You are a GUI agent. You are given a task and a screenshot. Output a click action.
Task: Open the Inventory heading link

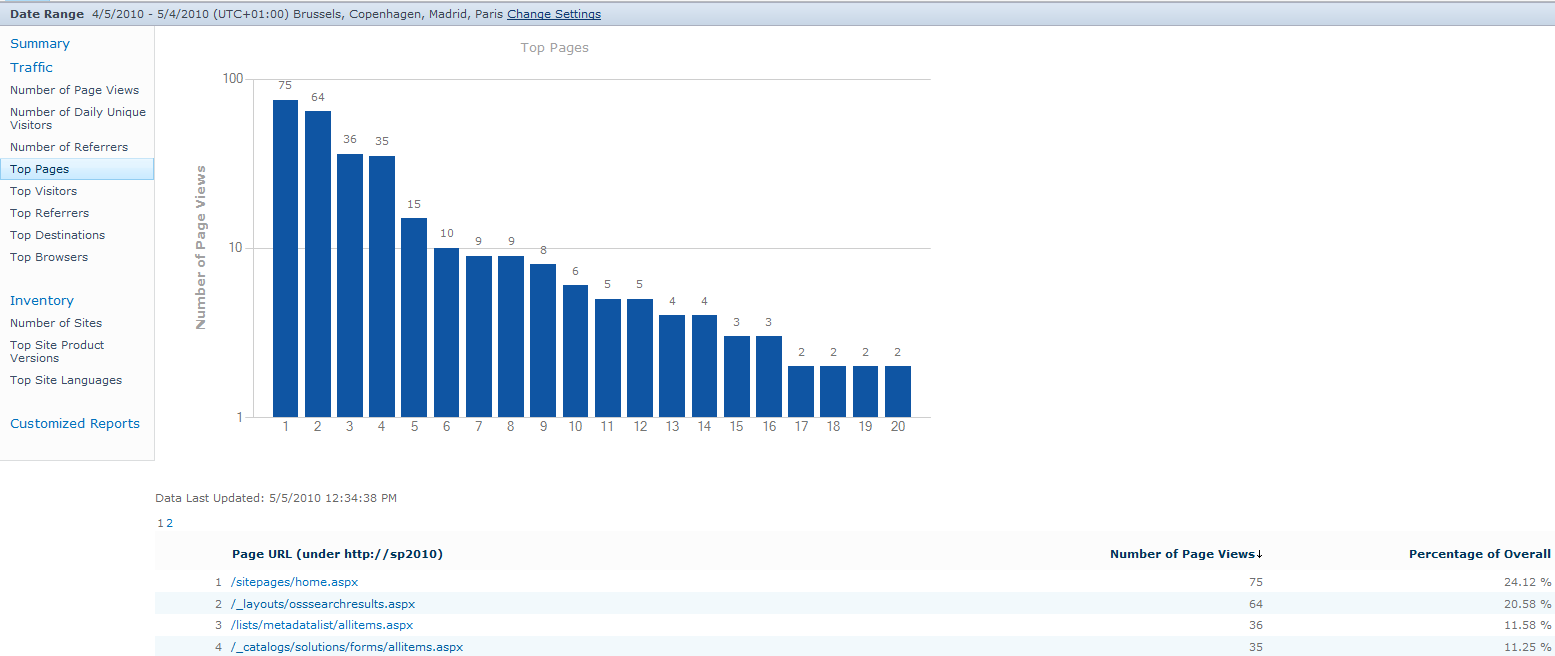[x=42, y=301]
